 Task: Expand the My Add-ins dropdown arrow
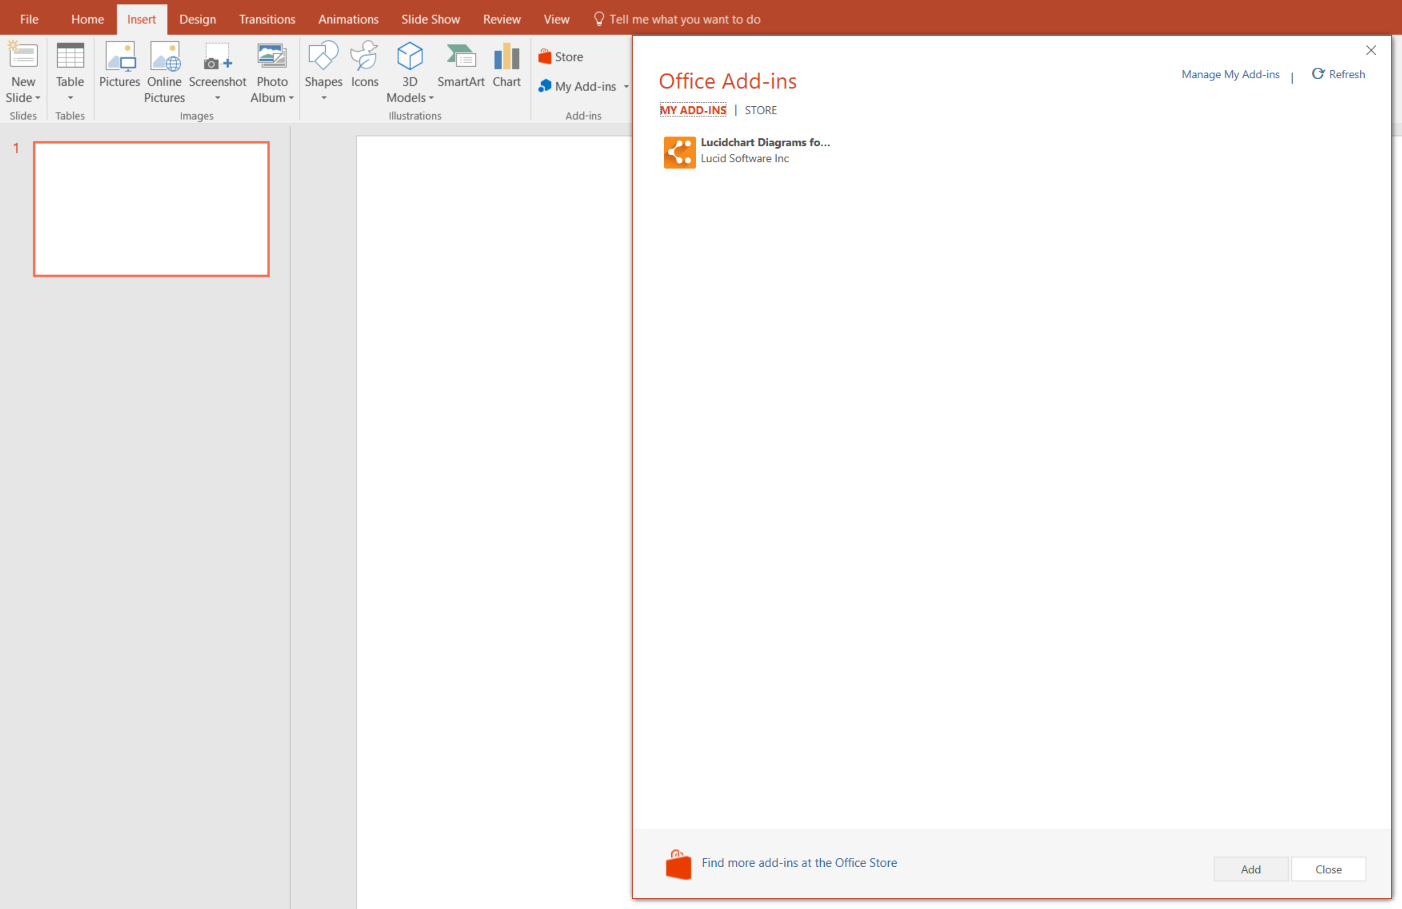click(626, 87)
